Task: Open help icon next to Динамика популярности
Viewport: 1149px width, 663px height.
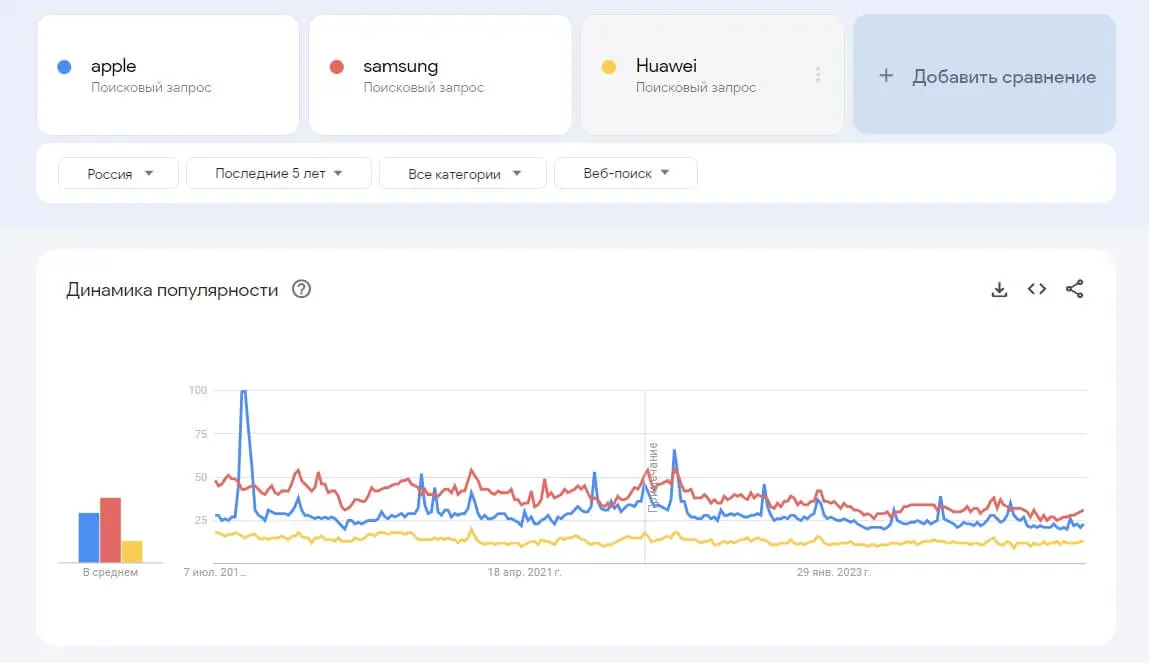Action: coord(301,289)
